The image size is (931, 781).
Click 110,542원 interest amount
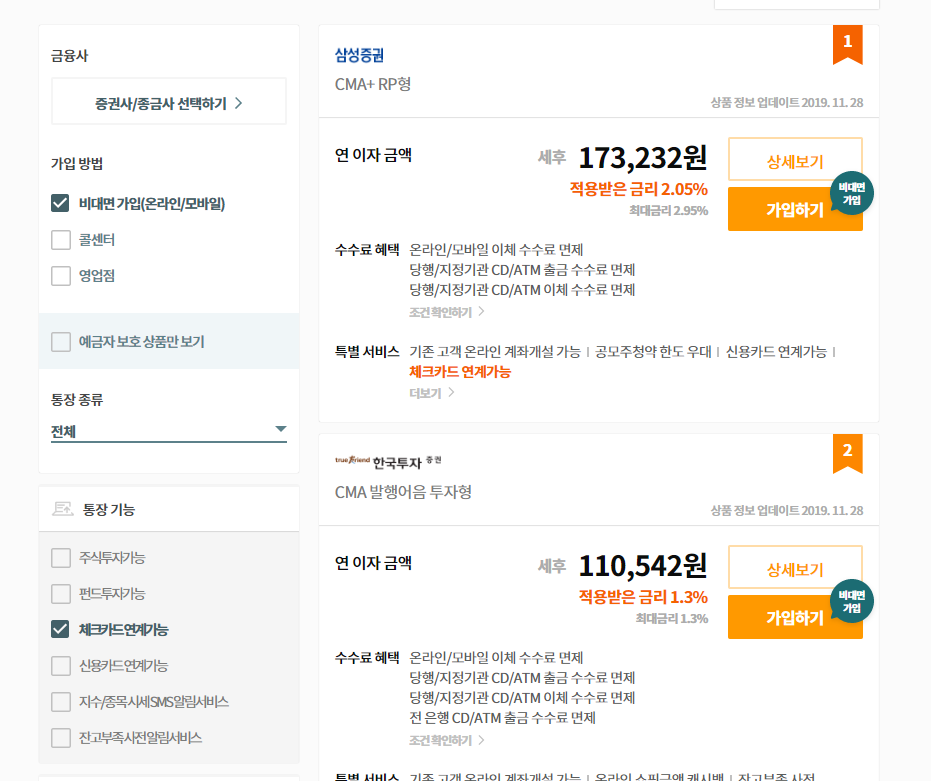[x=643, y=565]
